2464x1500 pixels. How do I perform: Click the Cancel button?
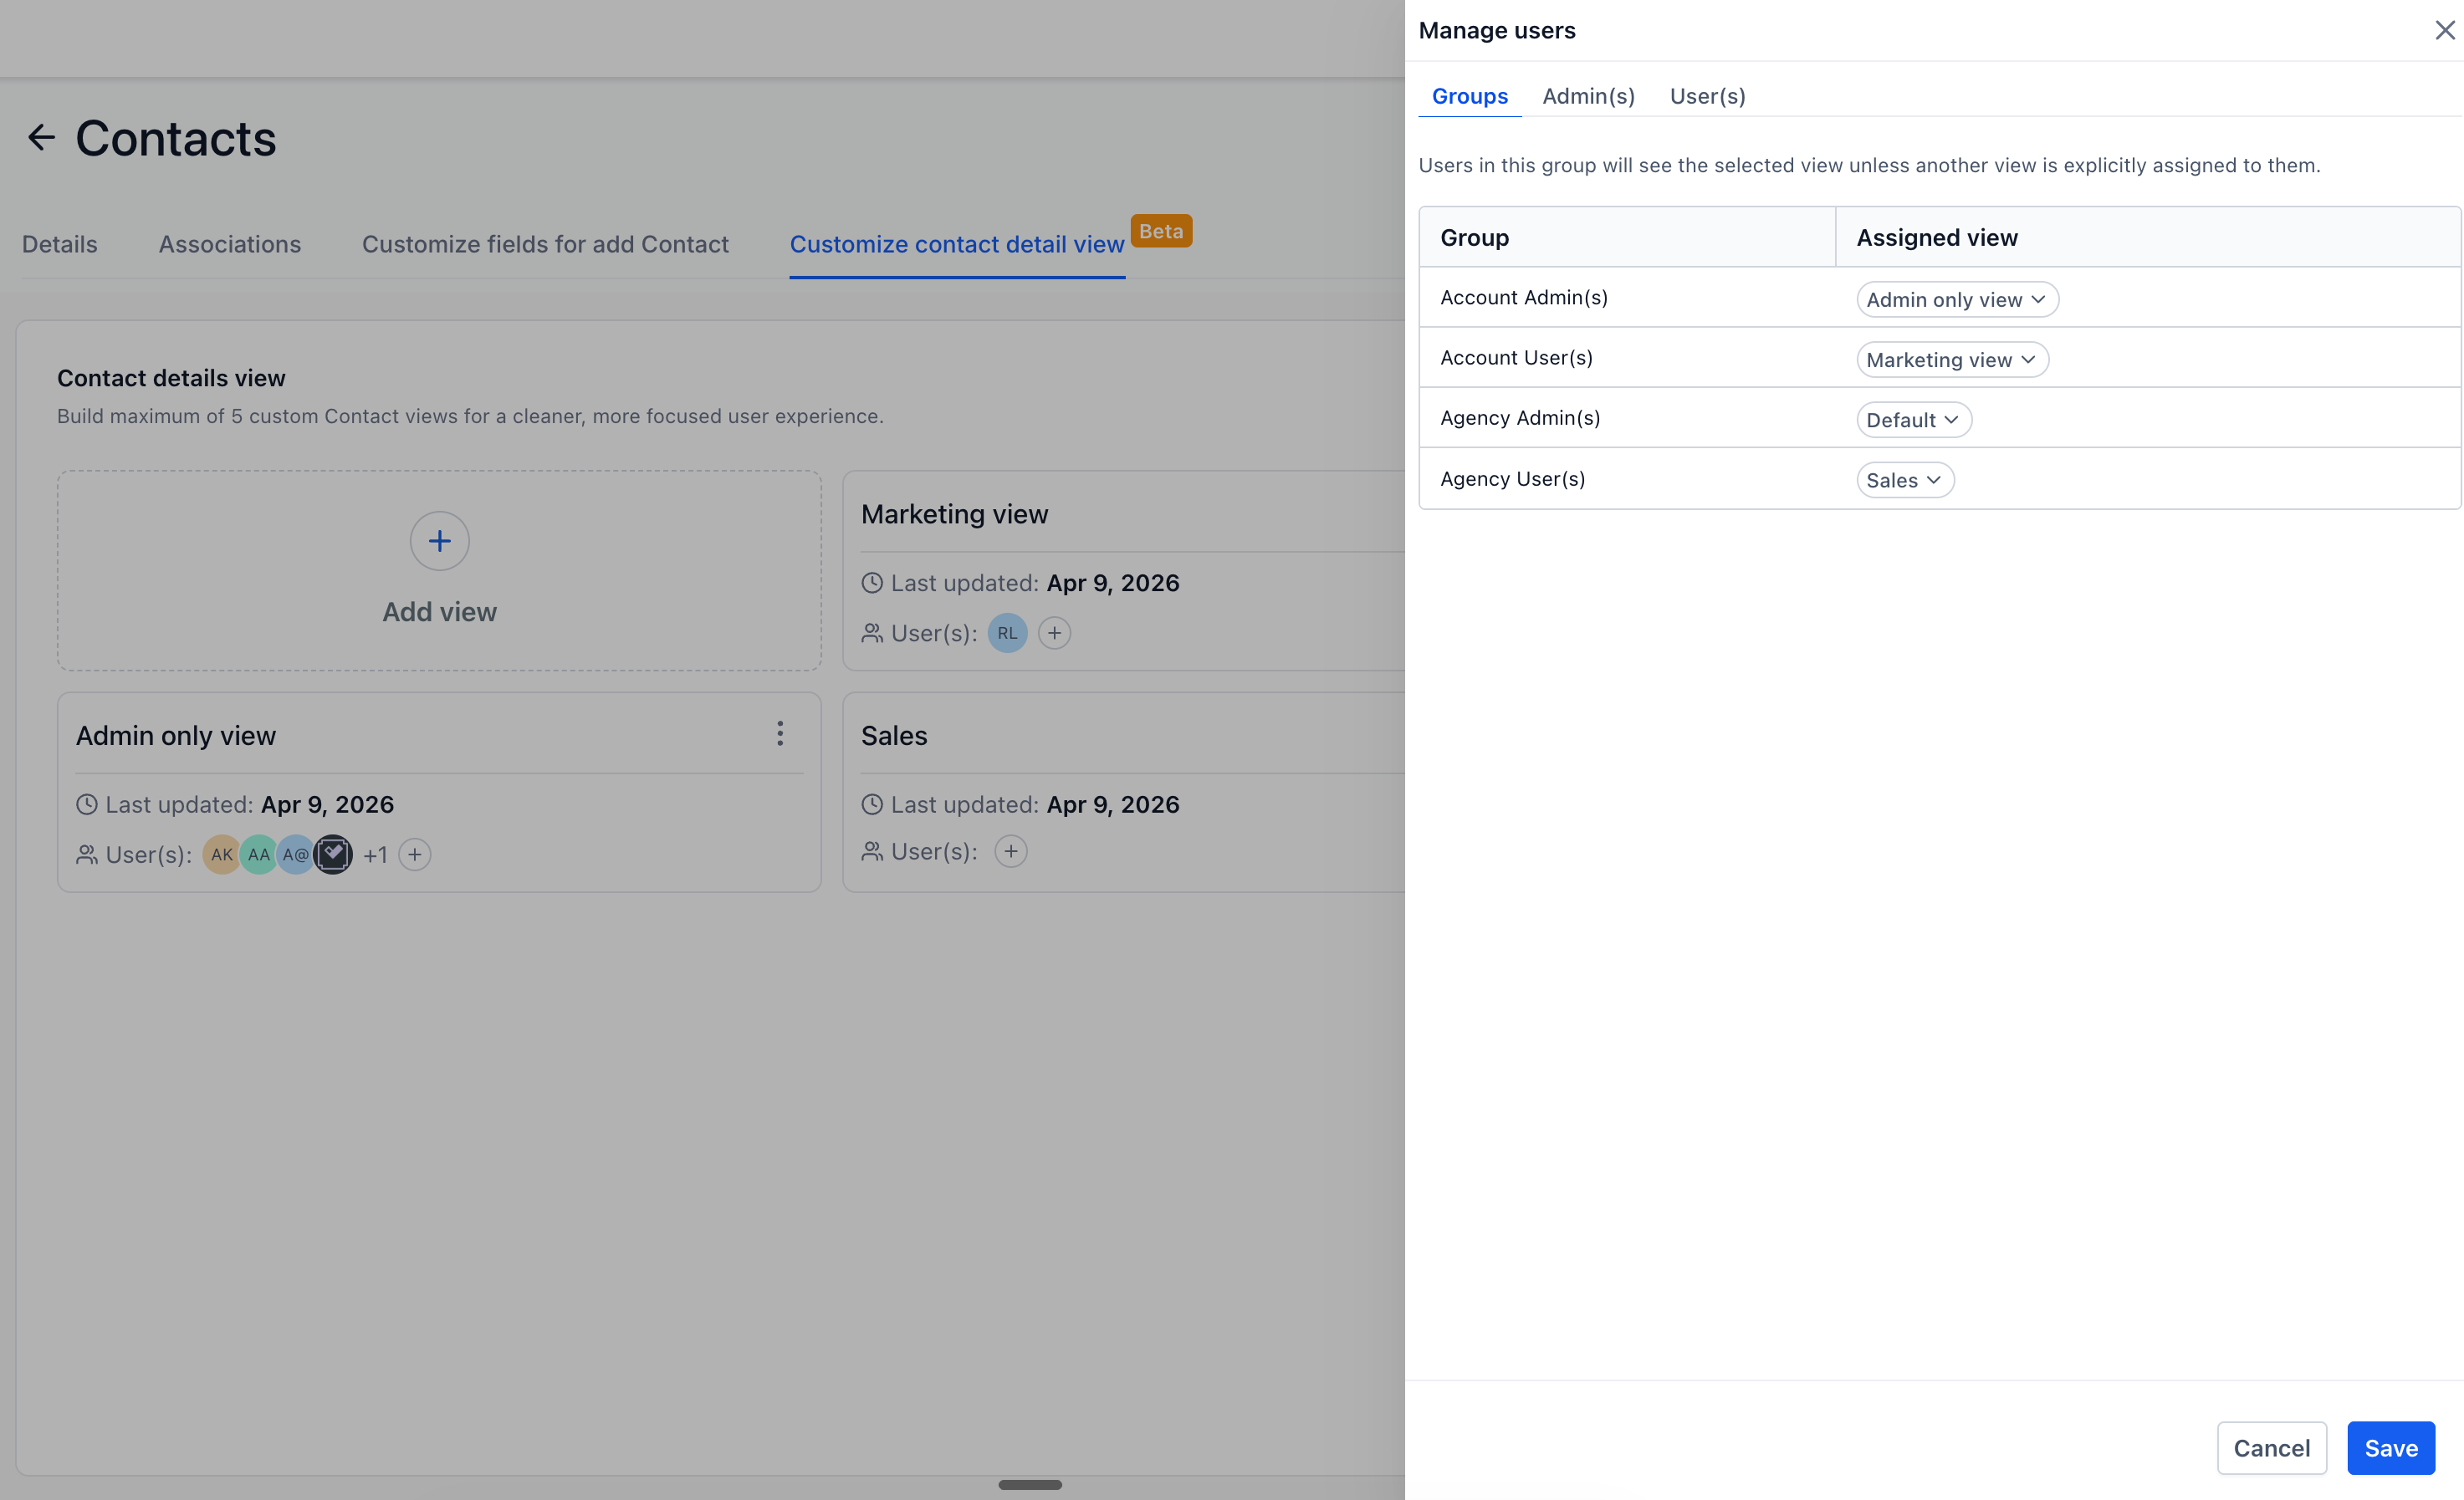(2271, 1447)
